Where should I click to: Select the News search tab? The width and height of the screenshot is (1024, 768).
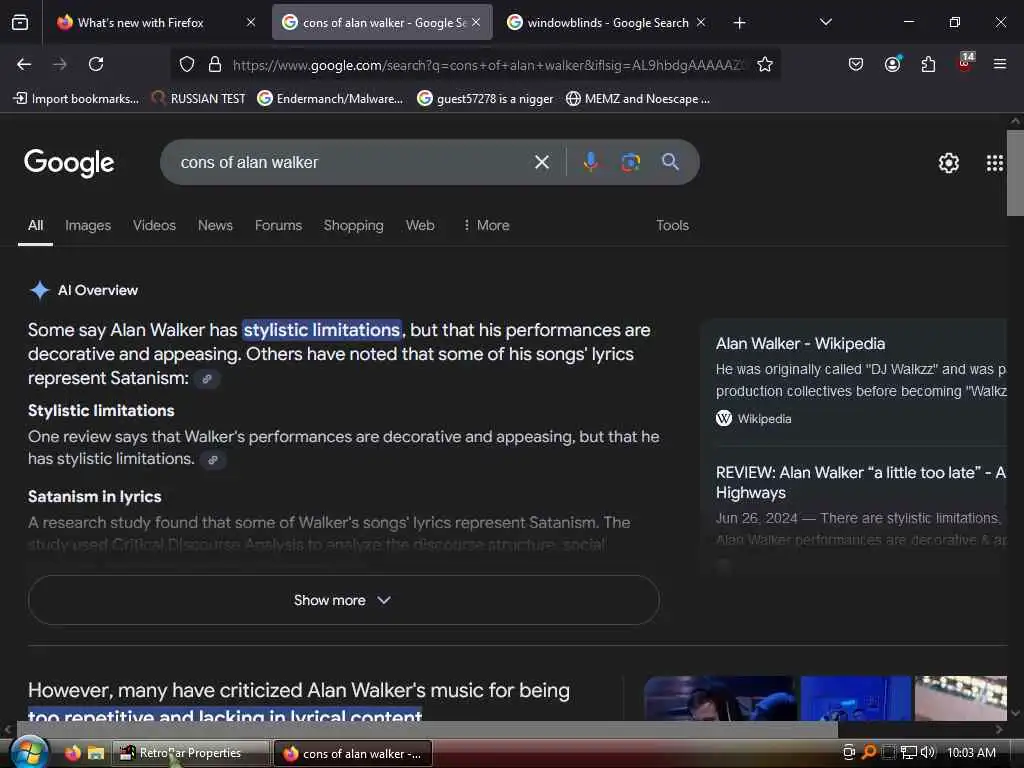point(215,225)
